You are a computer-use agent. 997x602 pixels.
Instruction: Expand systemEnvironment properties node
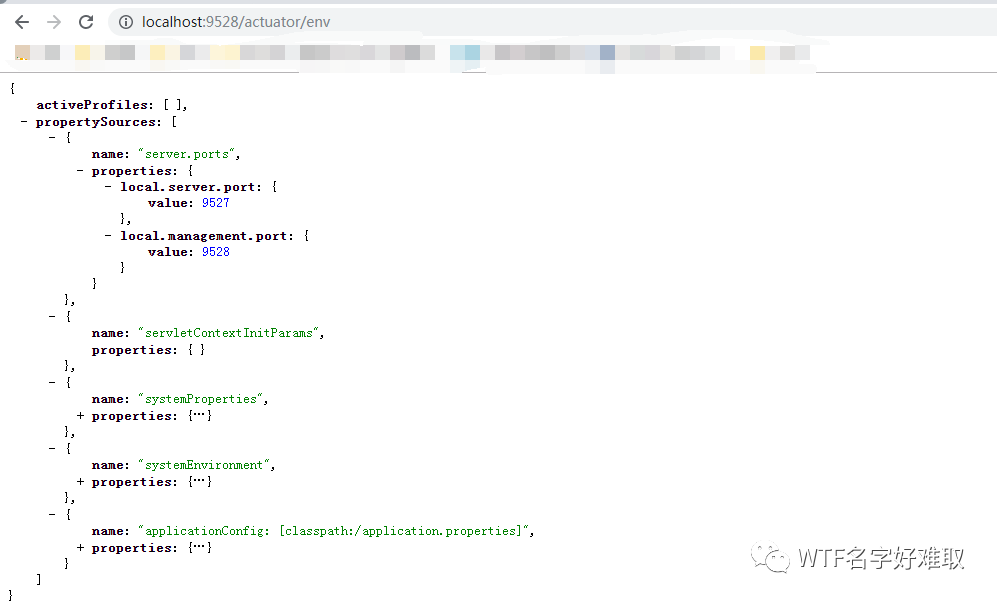pyautogui.click(x=80, y=482)
